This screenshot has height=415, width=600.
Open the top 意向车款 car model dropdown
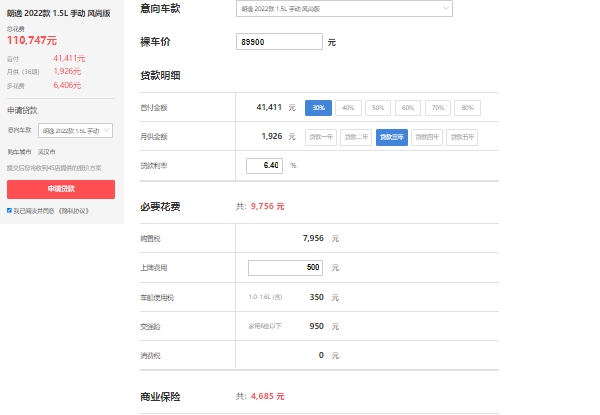344,9
